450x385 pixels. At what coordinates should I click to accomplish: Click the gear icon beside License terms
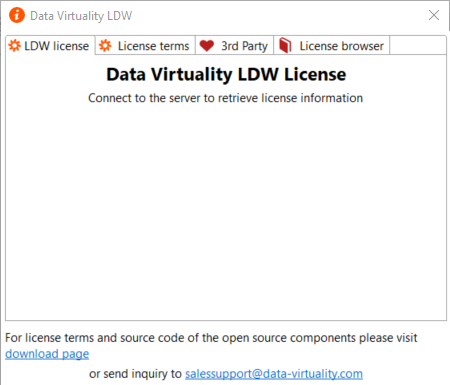(x=105, y=46)
